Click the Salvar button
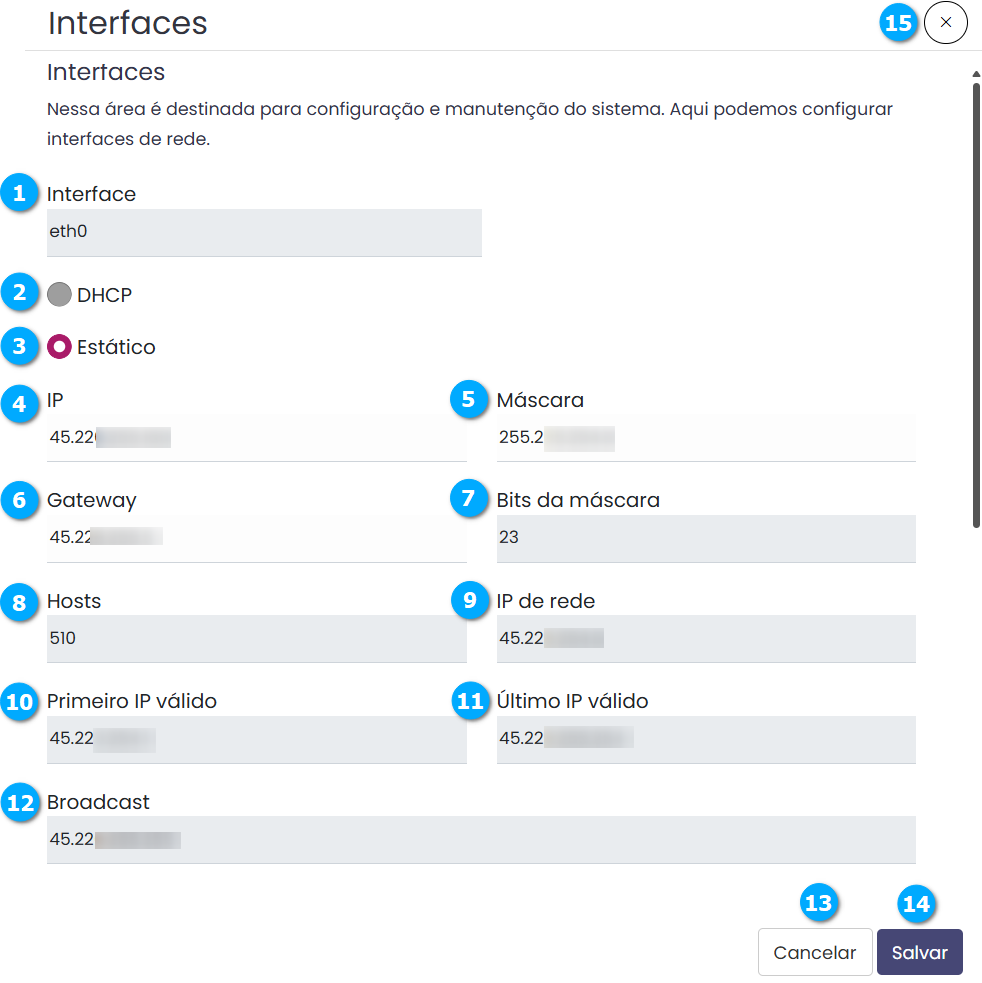This screenshot has height=983, width=982. [919, 953]
